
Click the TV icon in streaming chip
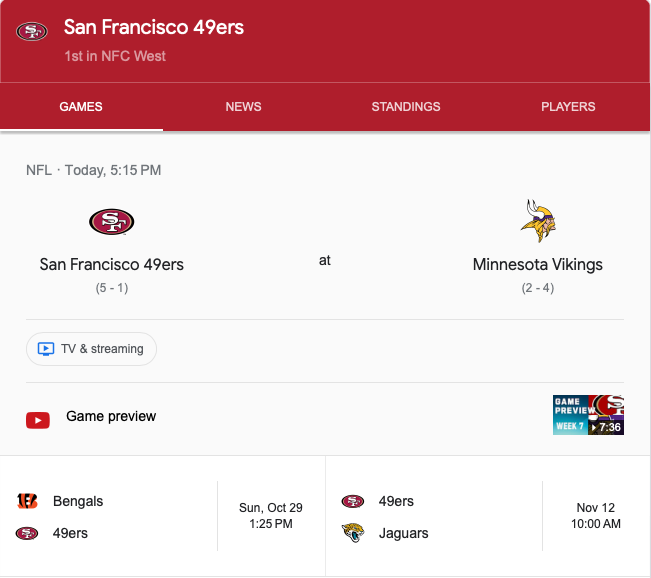coord(46,349)
